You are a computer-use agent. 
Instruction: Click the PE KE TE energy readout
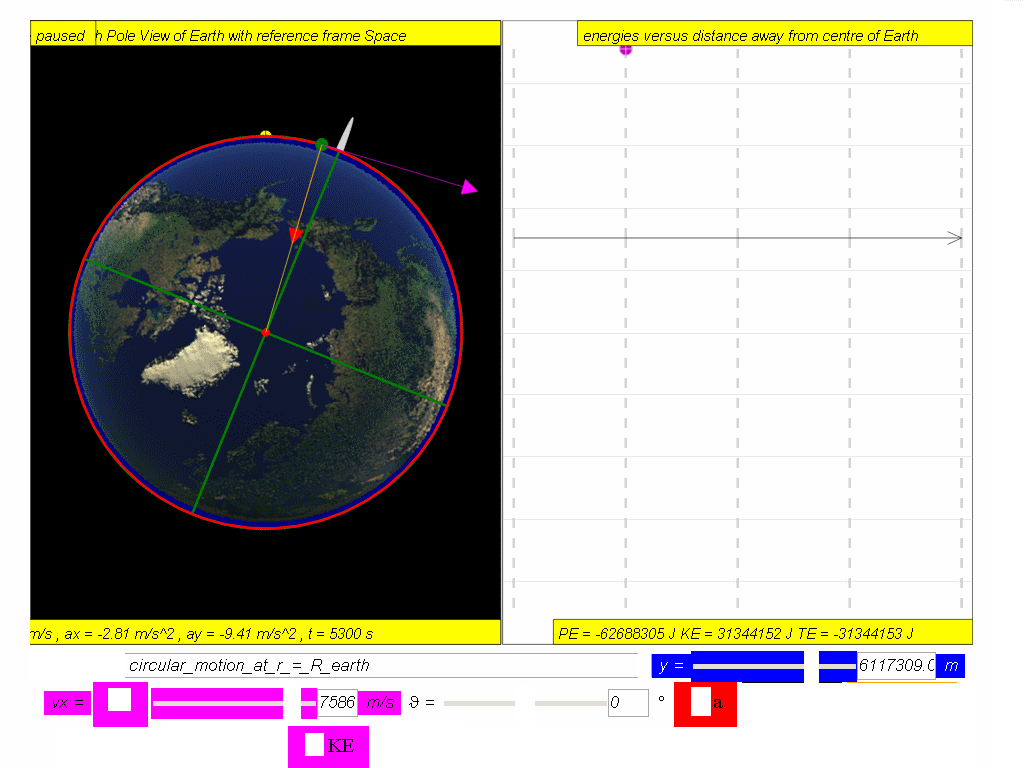(x=763, y=633)
